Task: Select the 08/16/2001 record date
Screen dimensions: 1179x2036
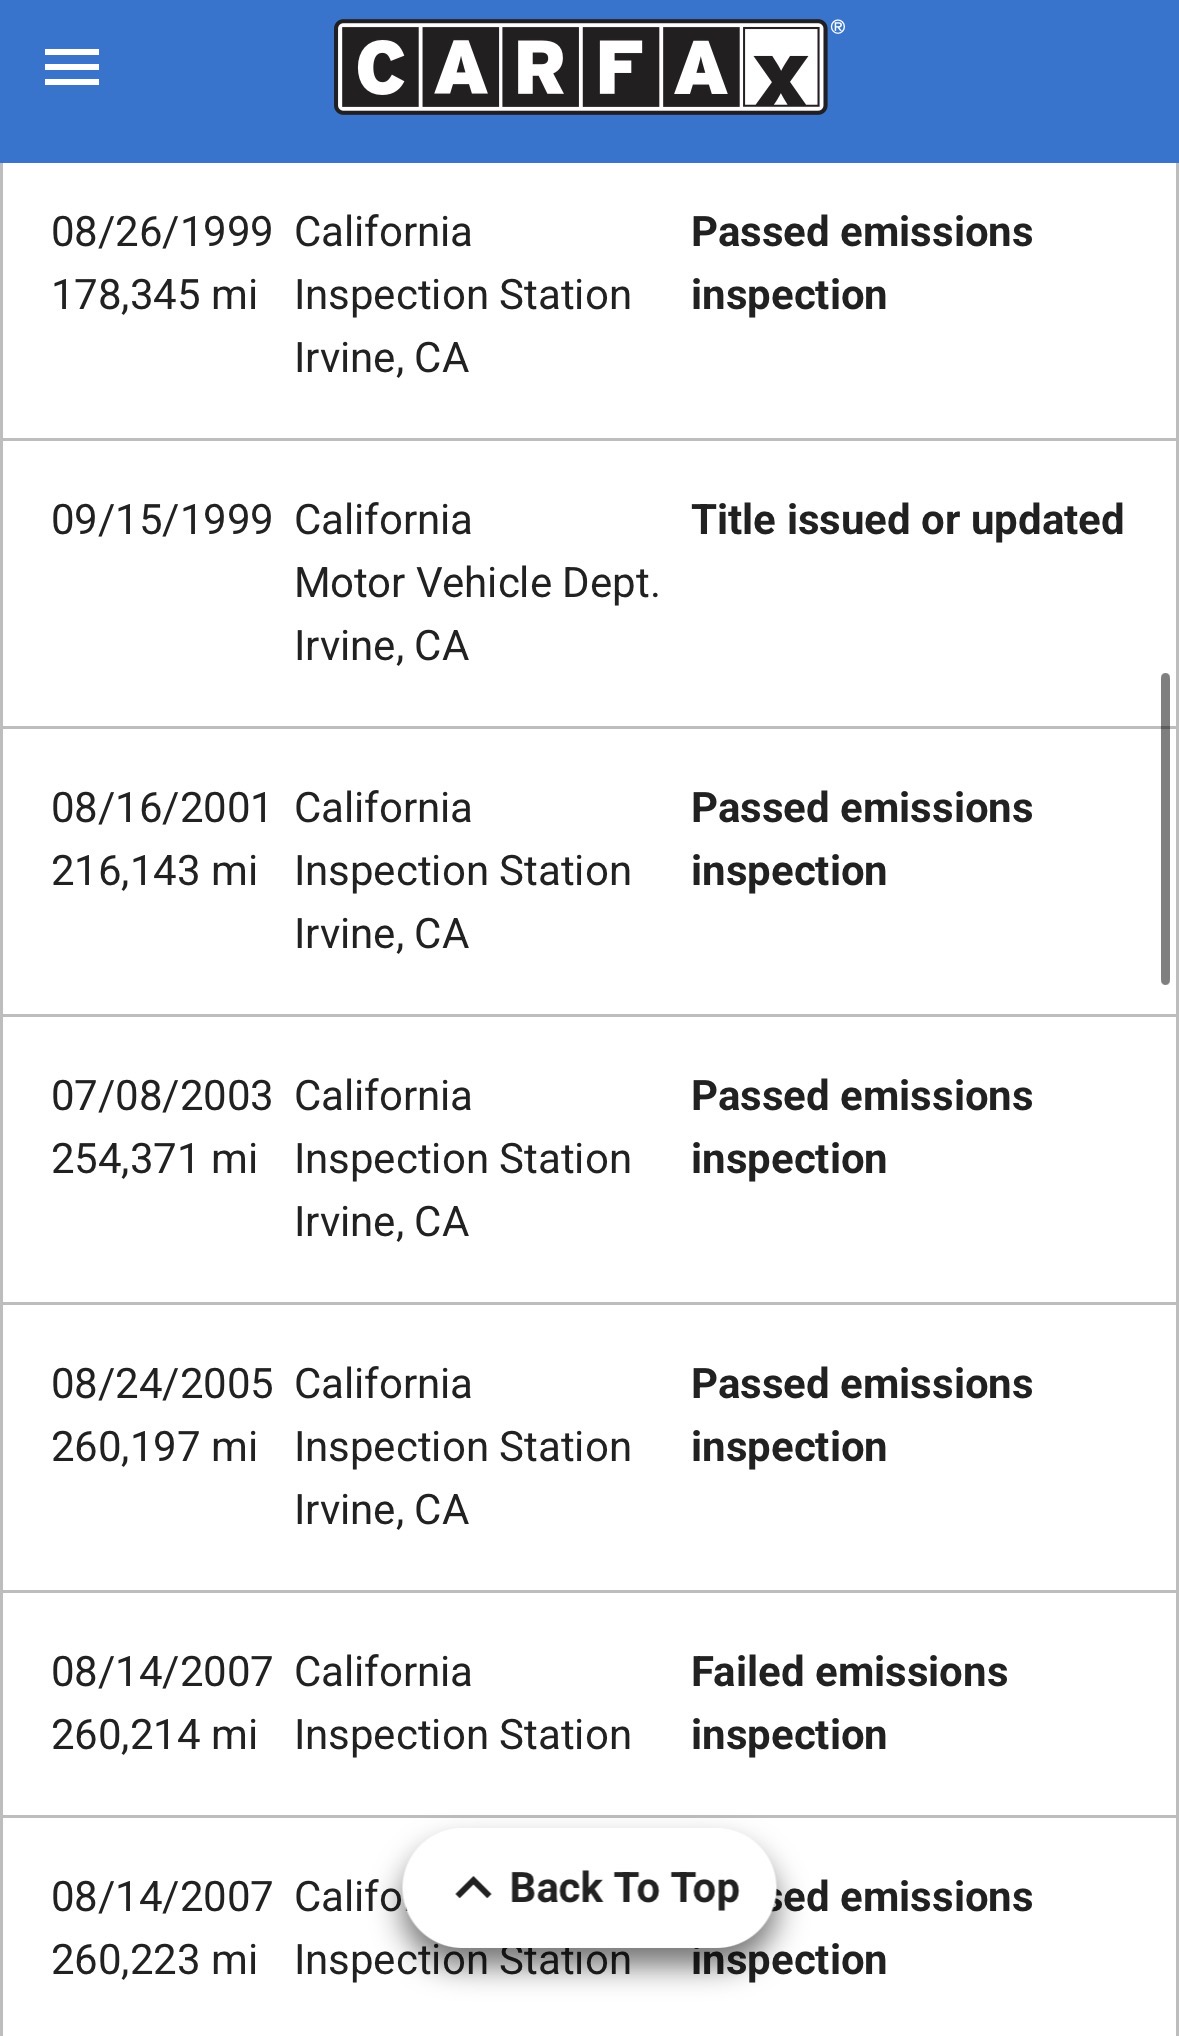Action: pos(162,808)
